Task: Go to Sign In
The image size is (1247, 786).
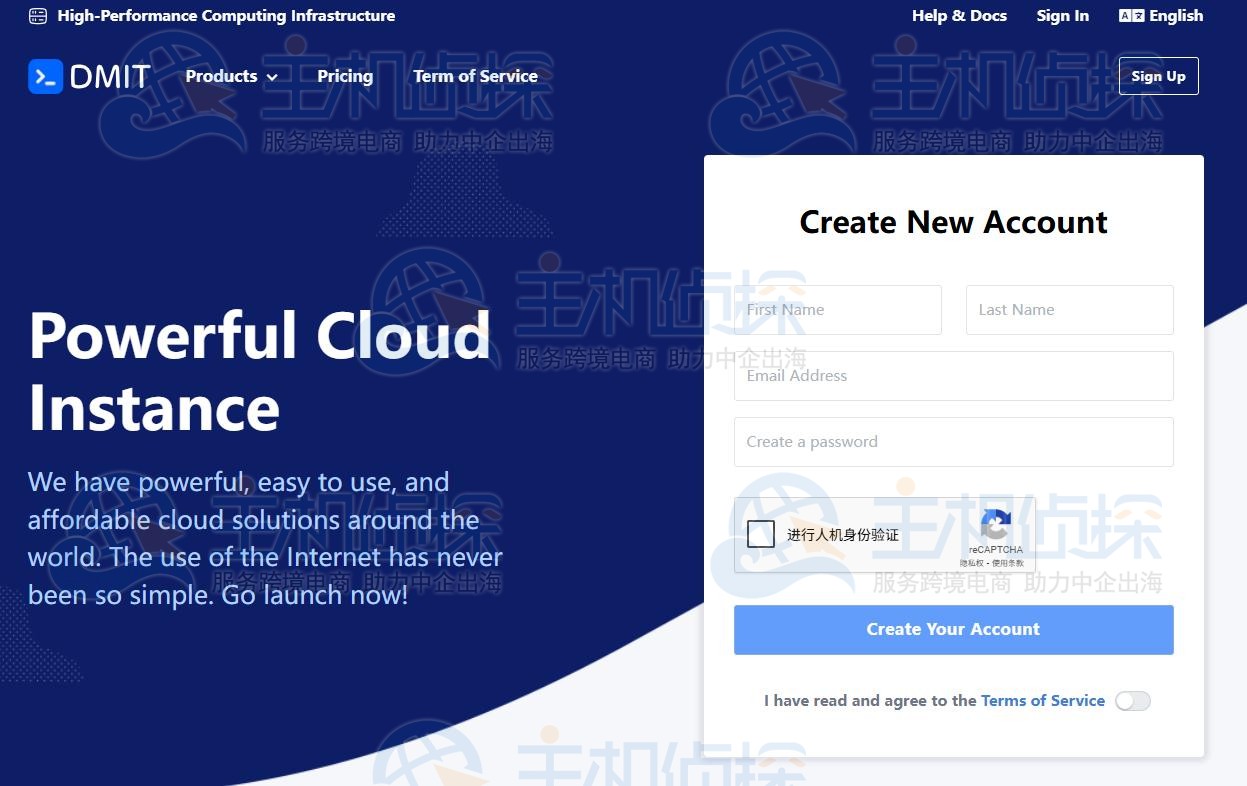Action: point(1062,16)
